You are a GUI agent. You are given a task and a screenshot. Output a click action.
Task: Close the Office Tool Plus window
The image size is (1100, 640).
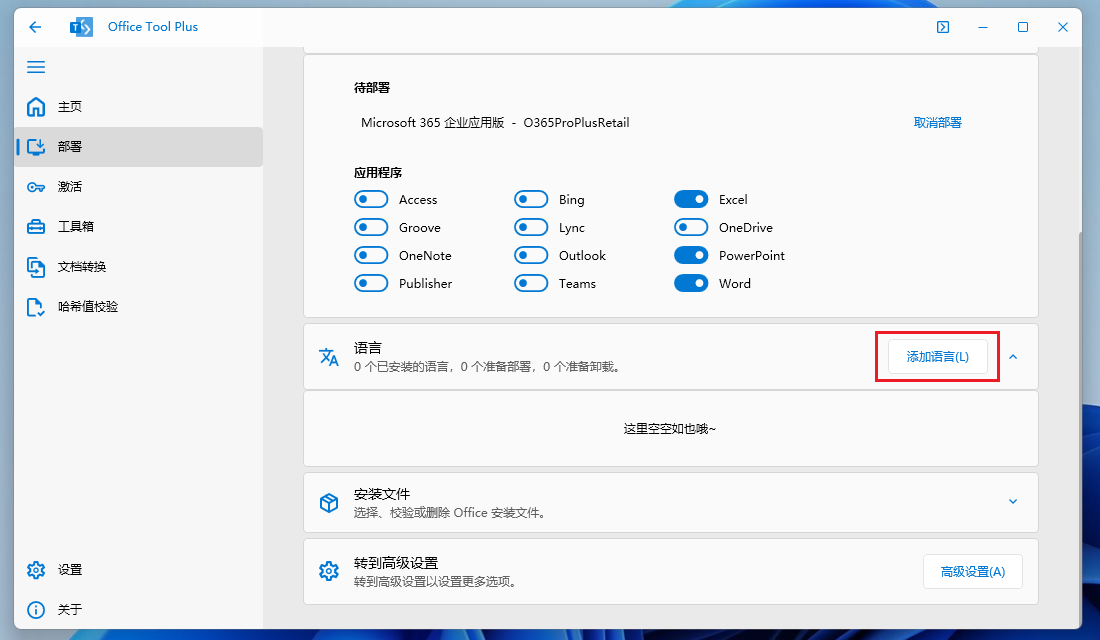(1063, 27)
